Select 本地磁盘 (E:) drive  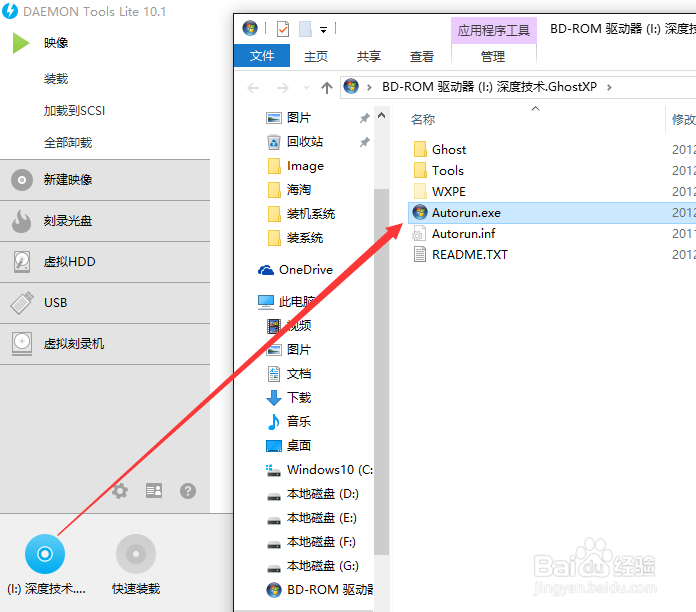(312, 517)
